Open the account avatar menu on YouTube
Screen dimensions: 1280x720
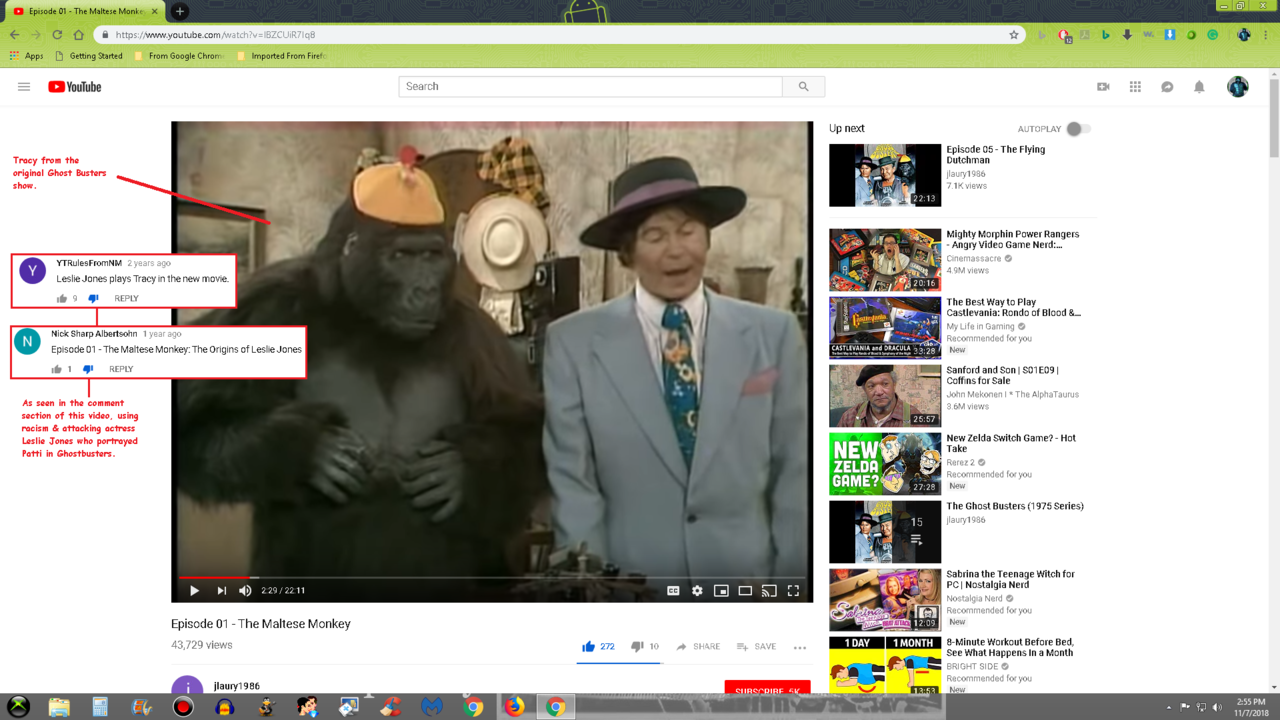point(1238,87)
